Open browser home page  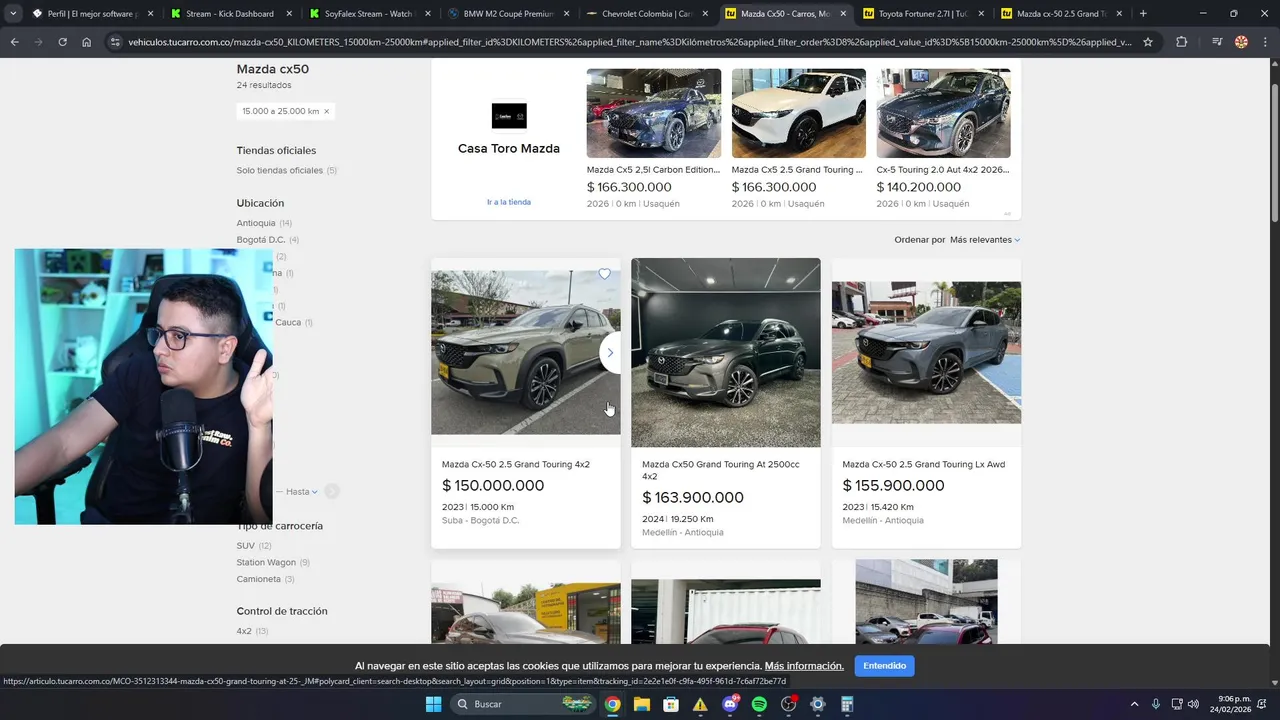(87, 42)
